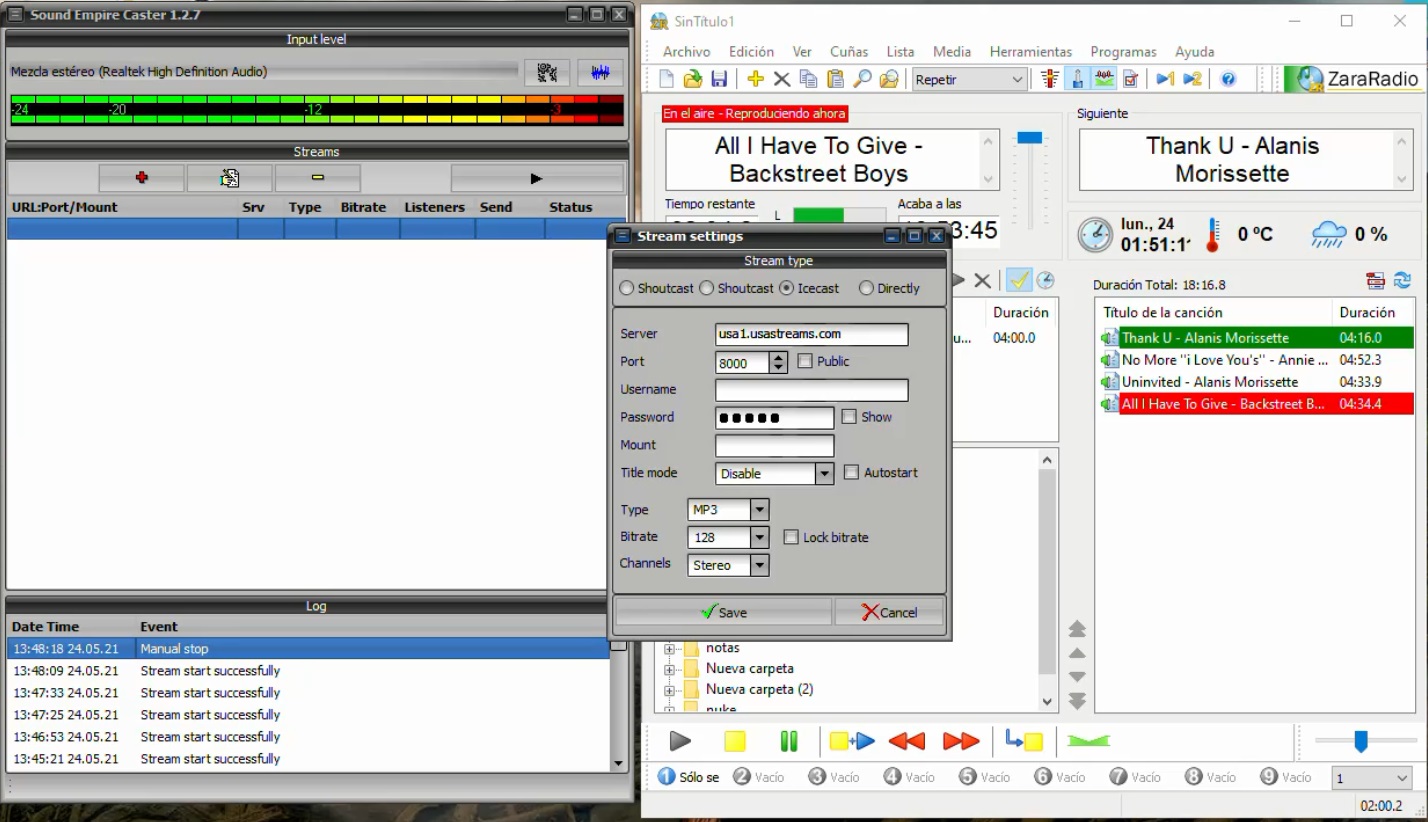The image size is (1428, 822).
Task: Click Cancel in Stream settings
Action: pos(889,612)
